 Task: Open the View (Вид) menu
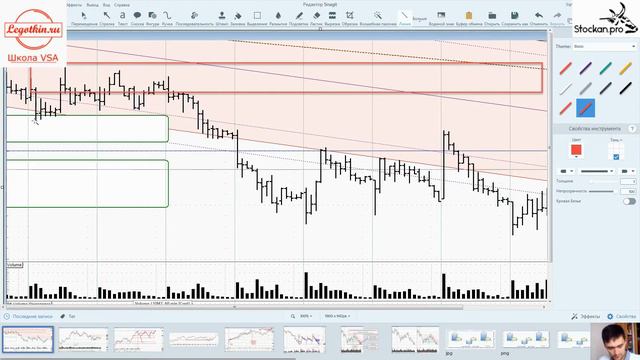pos(107,5)
